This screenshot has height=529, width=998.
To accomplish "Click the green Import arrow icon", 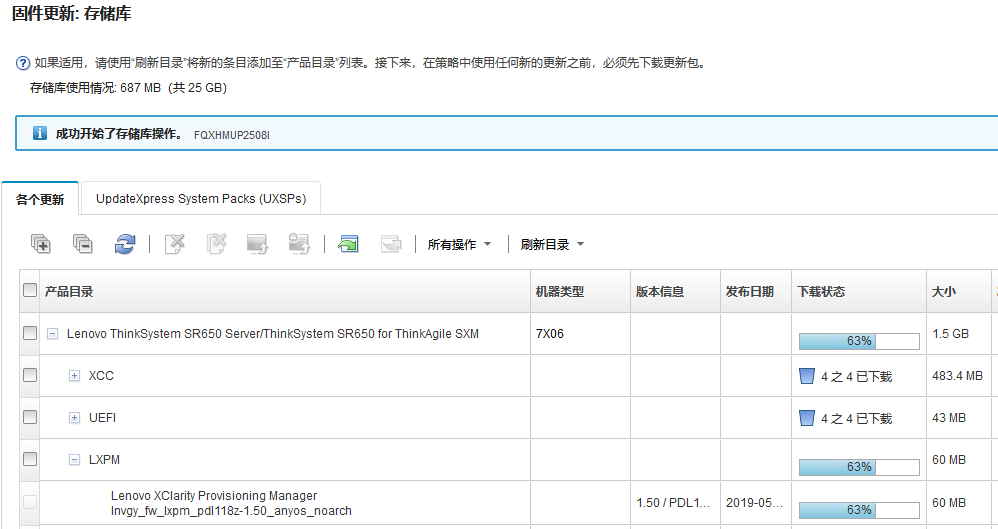I will click(x=348, y=244).
